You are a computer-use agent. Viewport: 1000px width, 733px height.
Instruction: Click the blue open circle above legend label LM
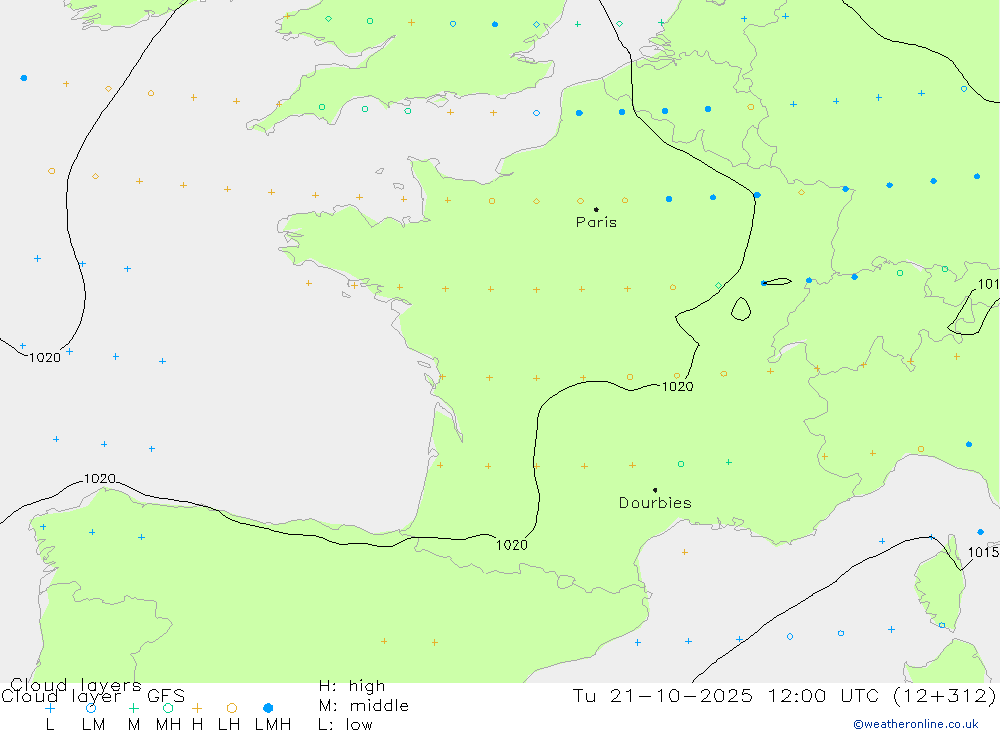[91, 708]
